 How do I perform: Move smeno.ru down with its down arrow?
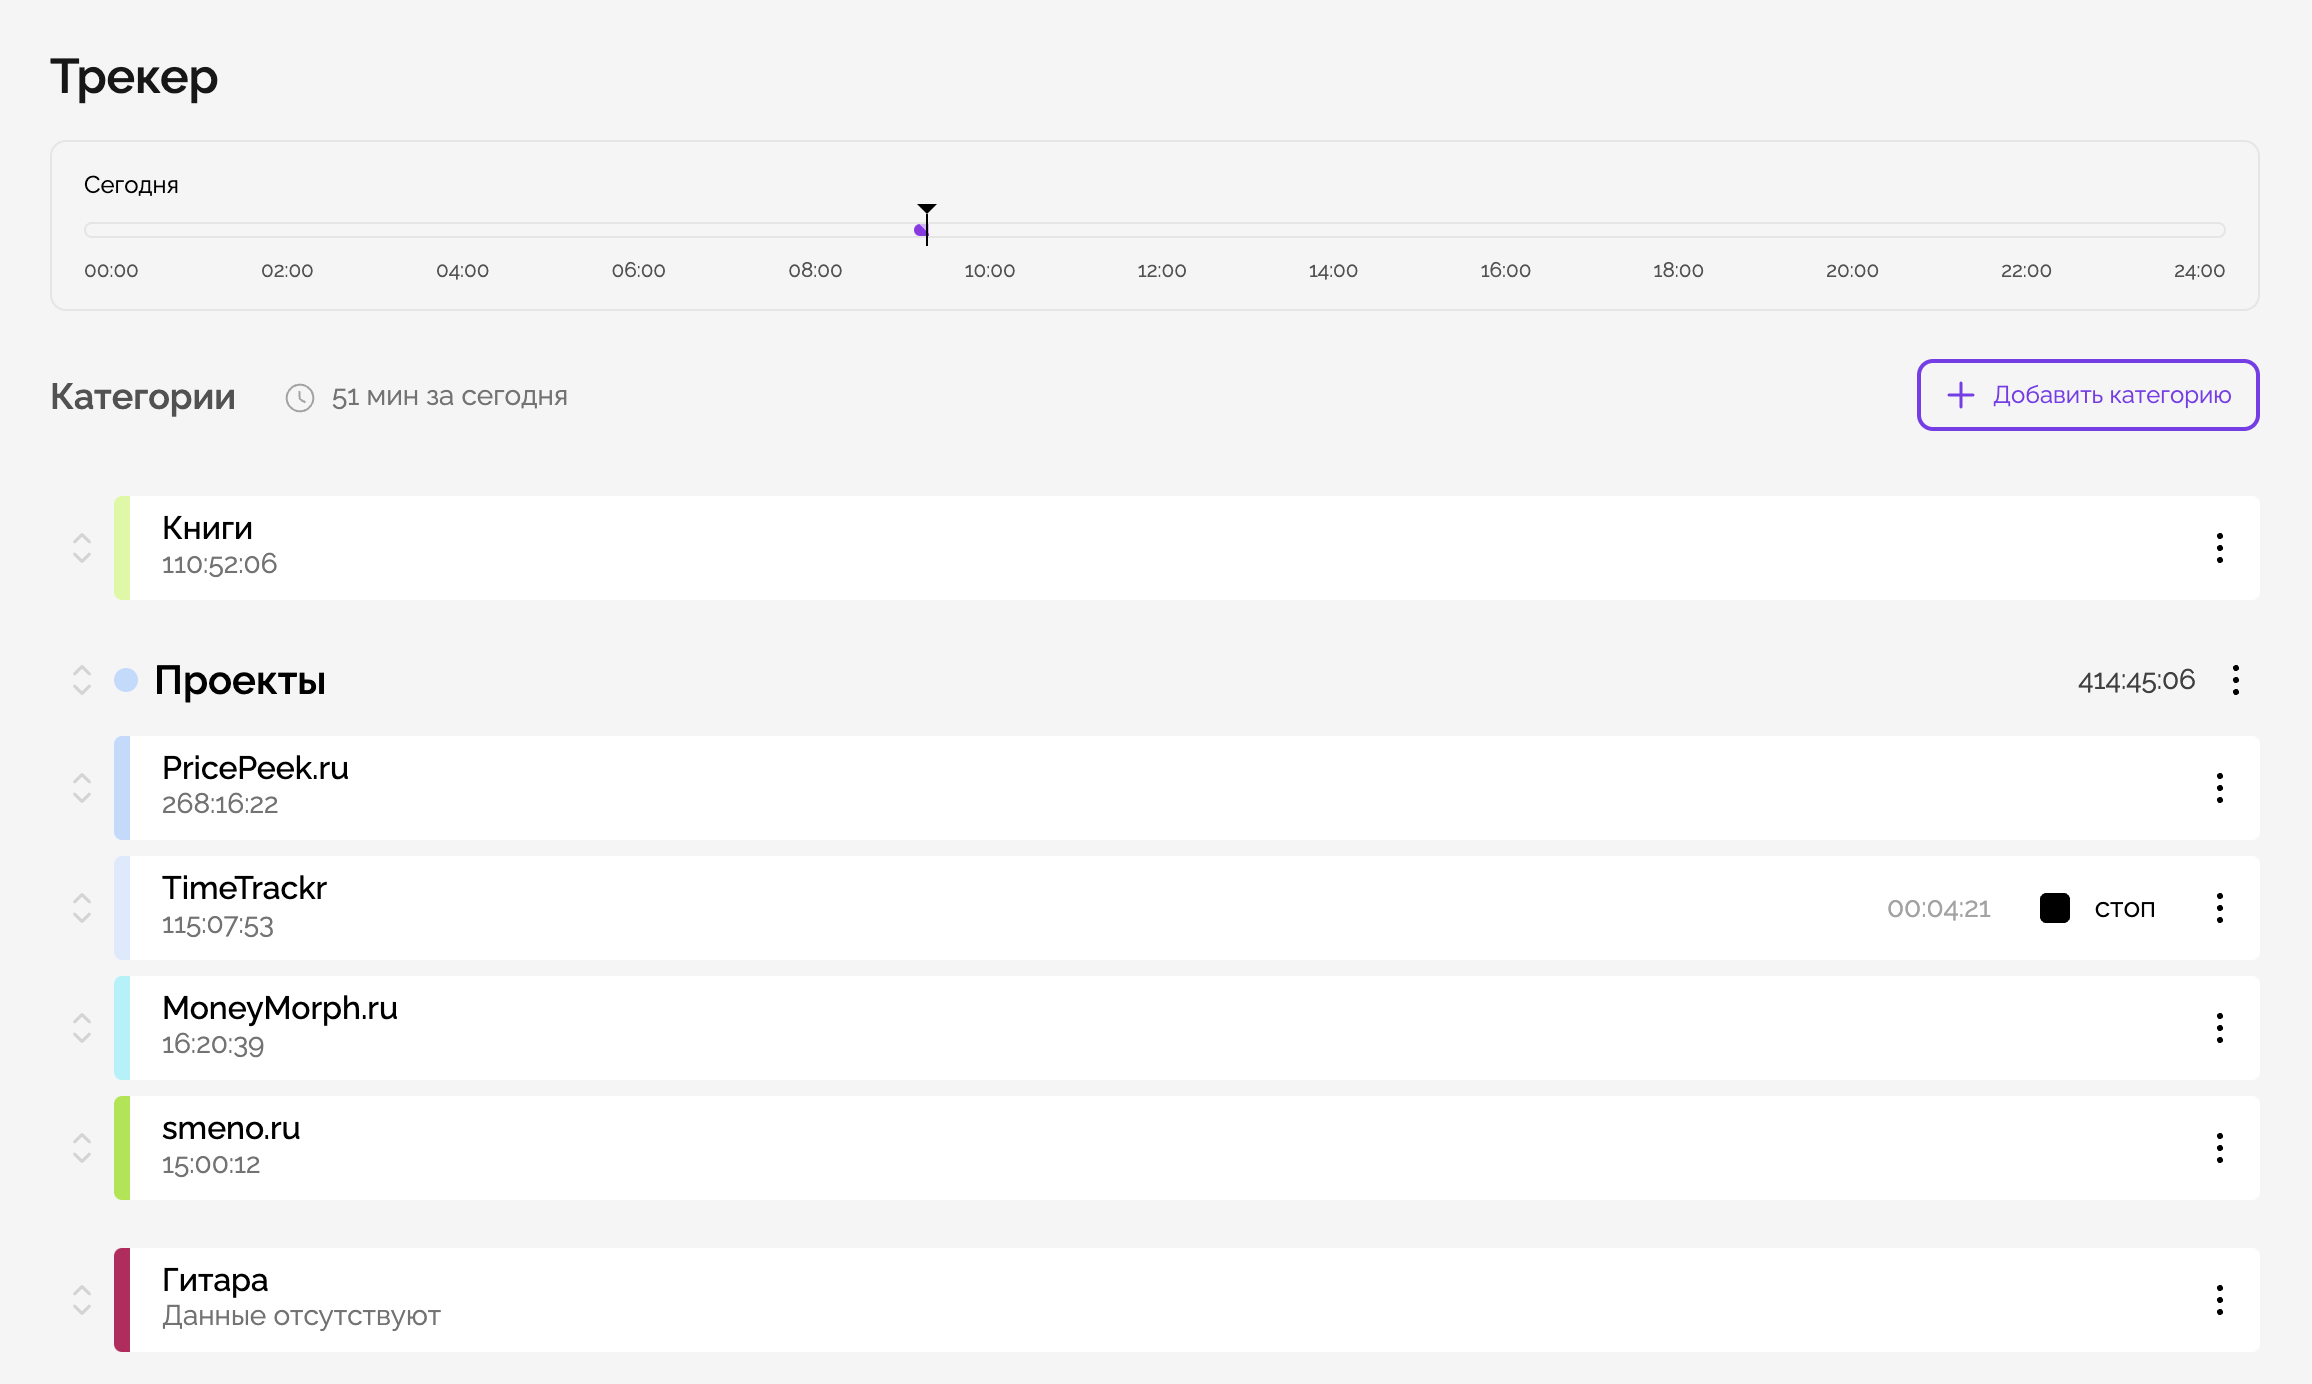[x=82, y=1158]
